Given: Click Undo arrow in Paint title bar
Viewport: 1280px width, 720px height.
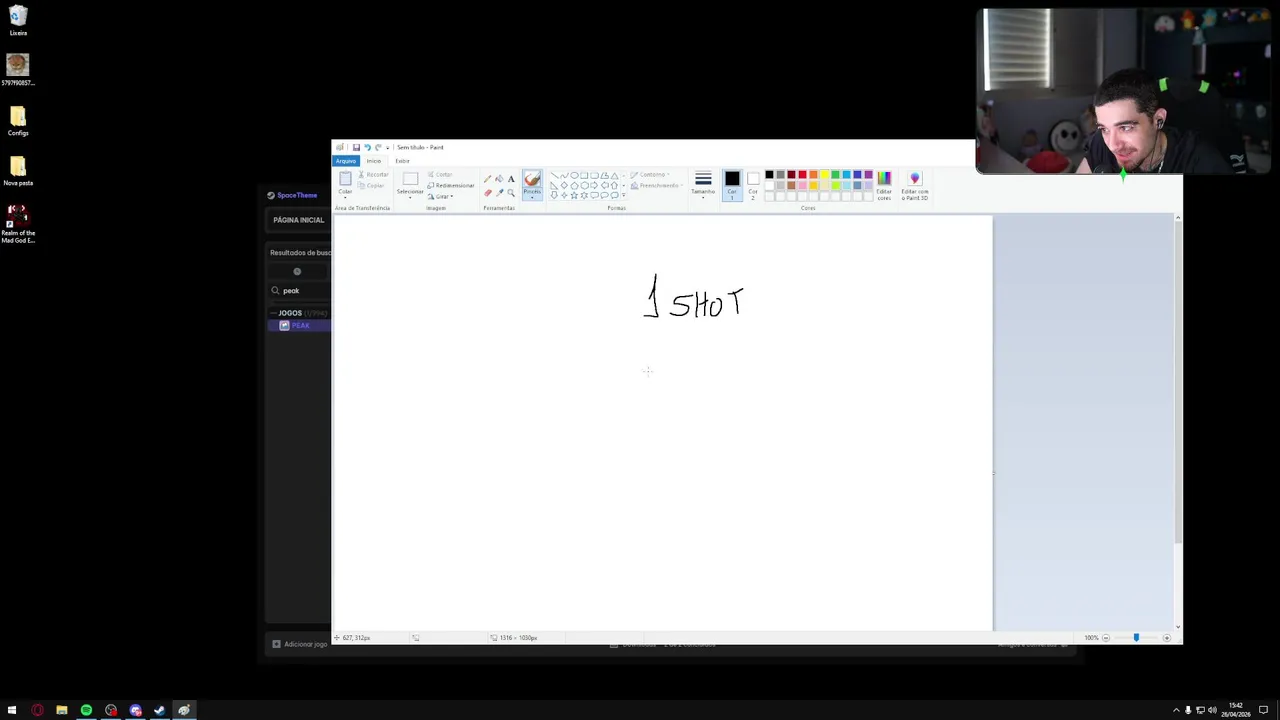Looking at the screenshot, I should coord(367,147).
